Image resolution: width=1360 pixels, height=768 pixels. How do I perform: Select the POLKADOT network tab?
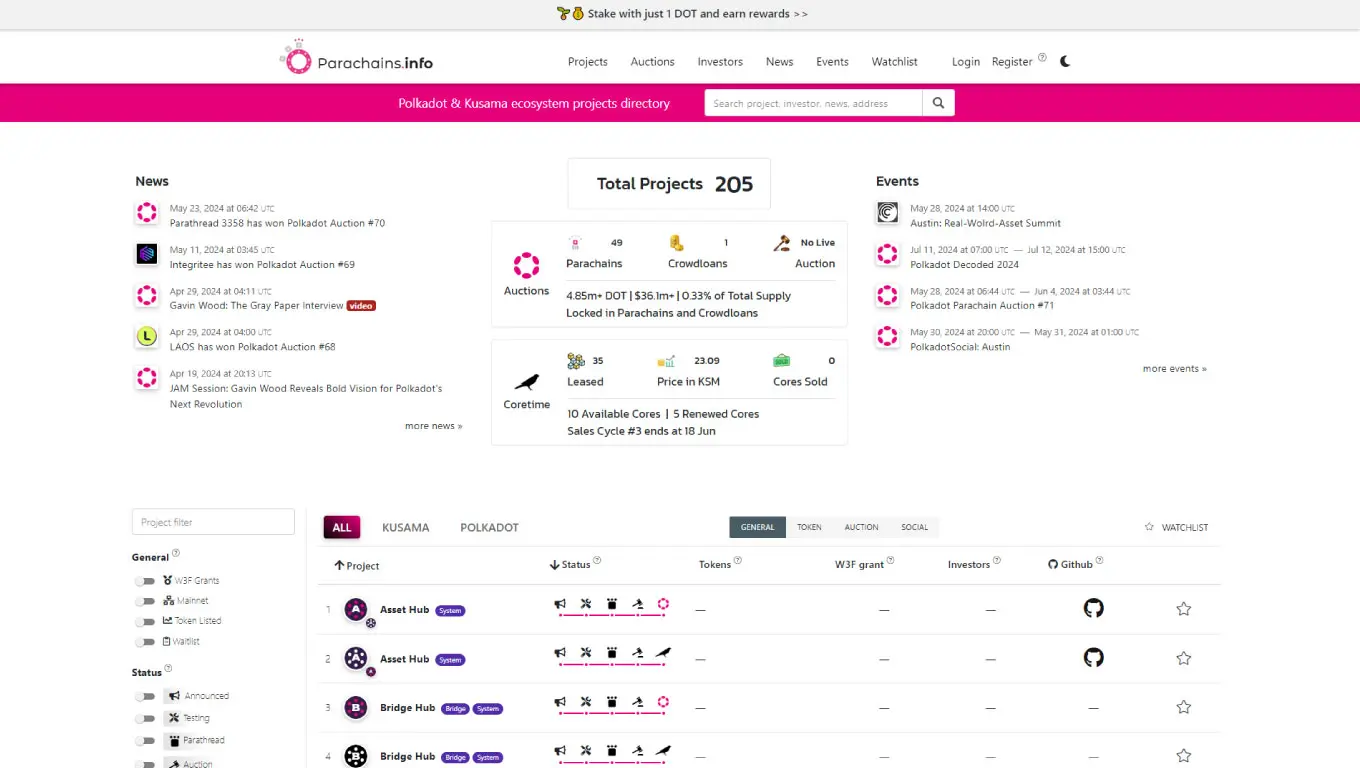489,527
